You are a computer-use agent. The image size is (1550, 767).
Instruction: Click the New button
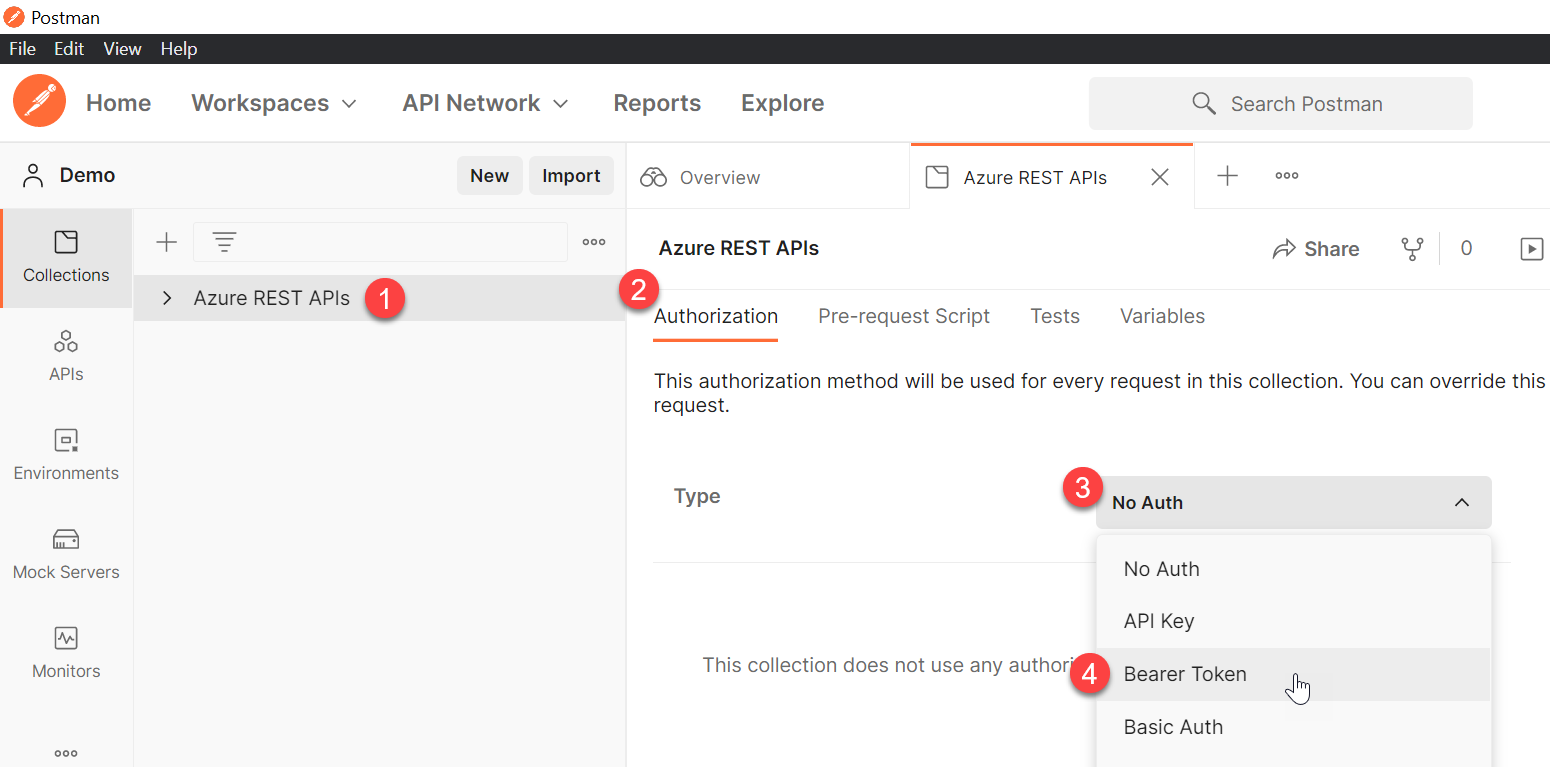(490, 176)
